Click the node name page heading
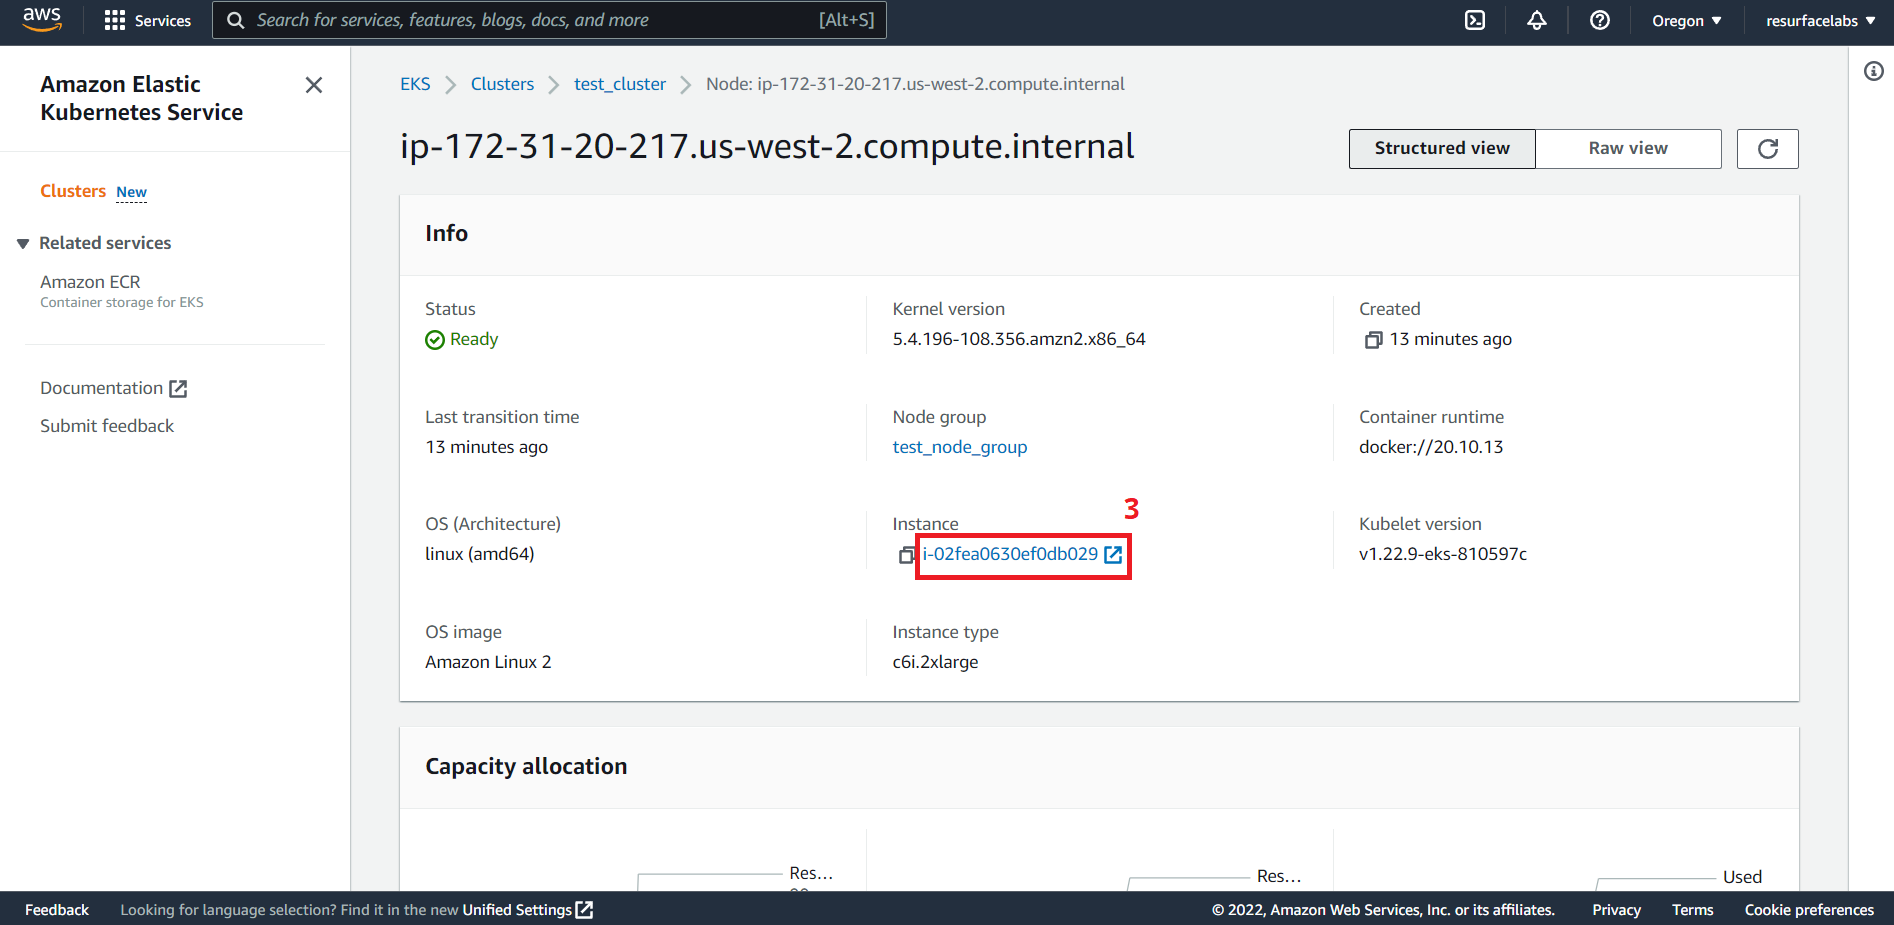Viewport: 1894px width, 925px height. click(767, 146)
